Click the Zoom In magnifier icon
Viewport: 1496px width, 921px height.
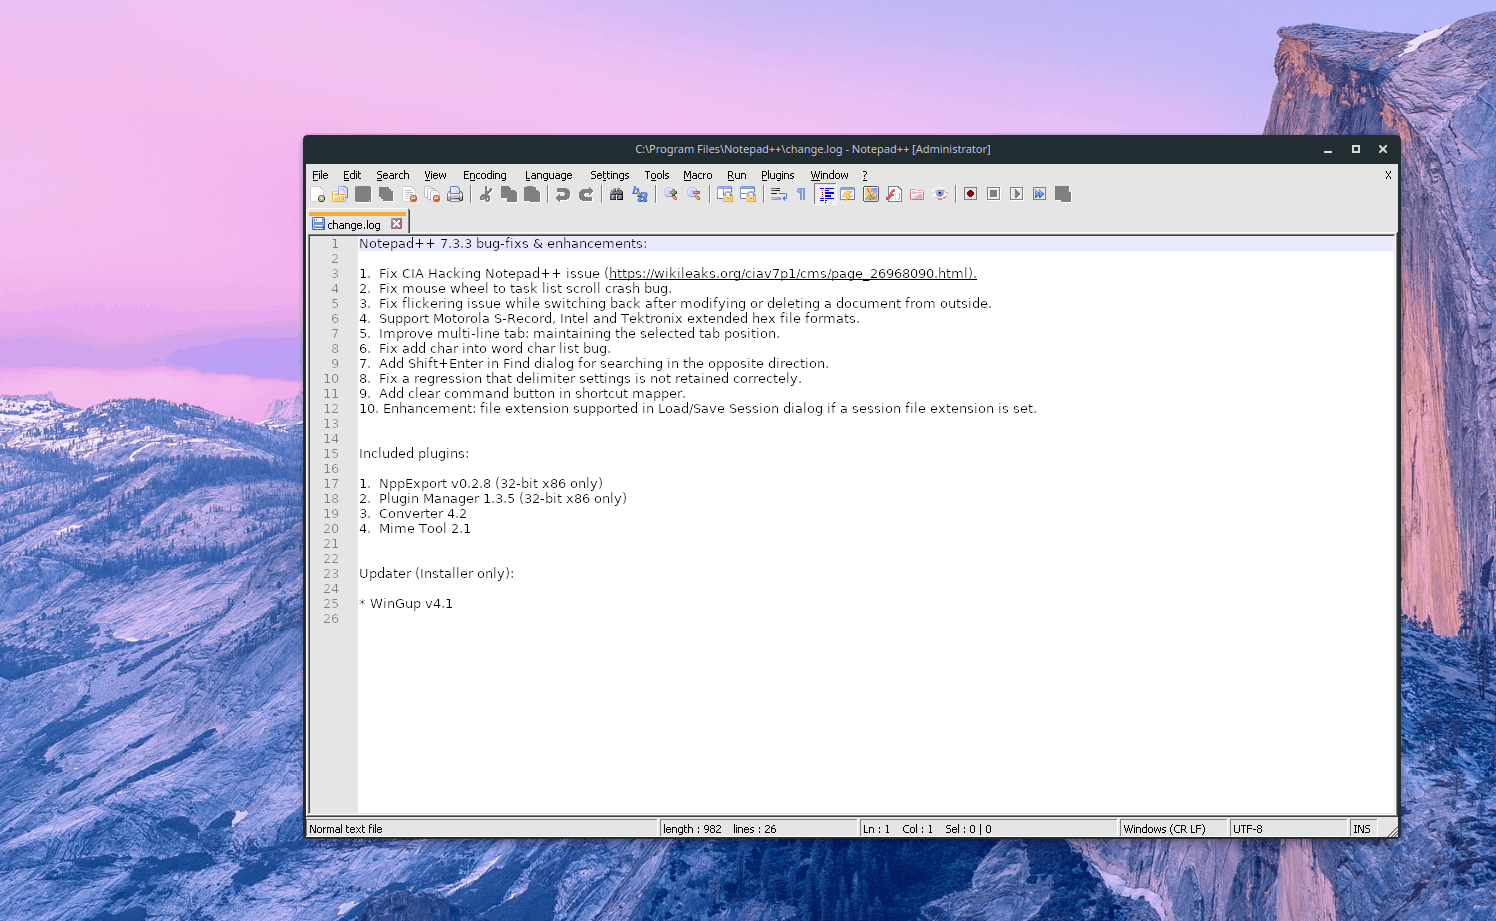[x=670, y=194]
